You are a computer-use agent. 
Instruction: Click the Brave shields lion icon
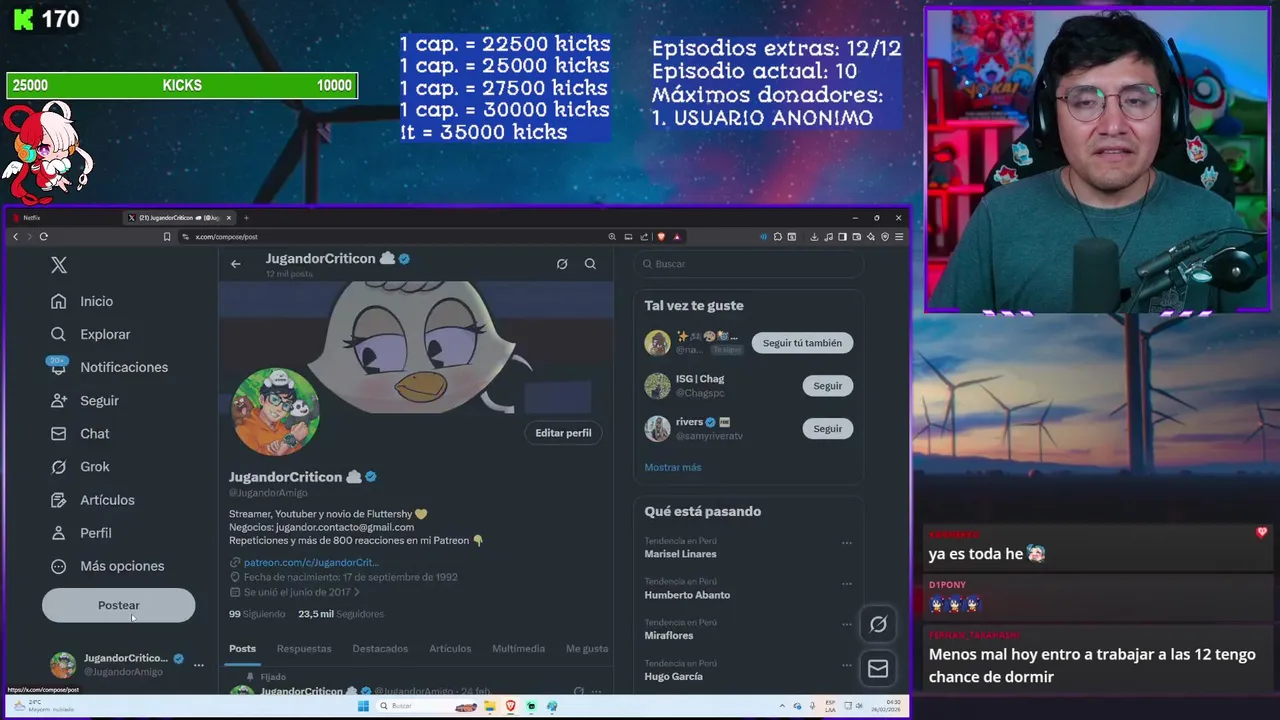[x=661, y=237]
